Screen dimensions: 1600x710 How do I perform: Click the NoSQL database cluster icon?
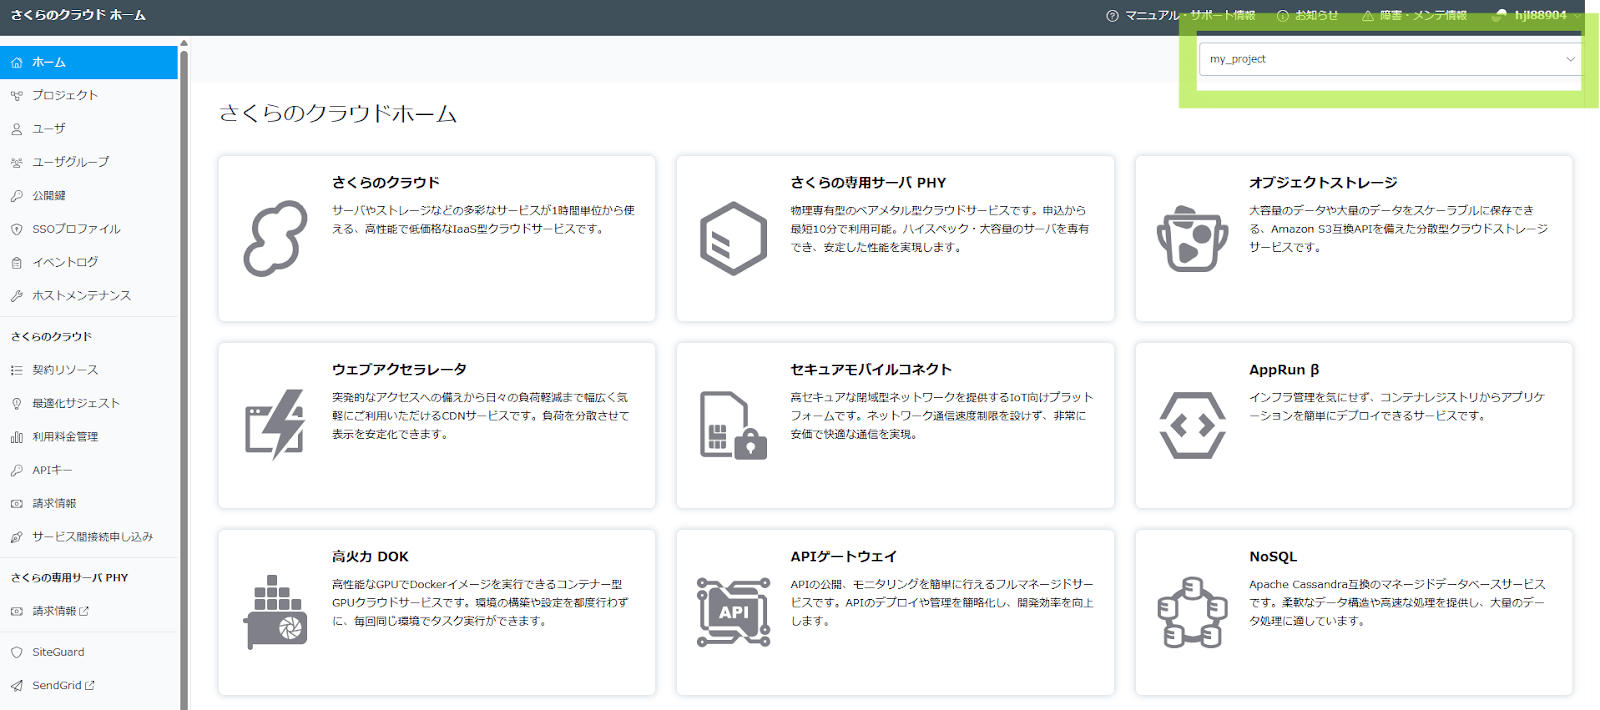click(1192, 612)
